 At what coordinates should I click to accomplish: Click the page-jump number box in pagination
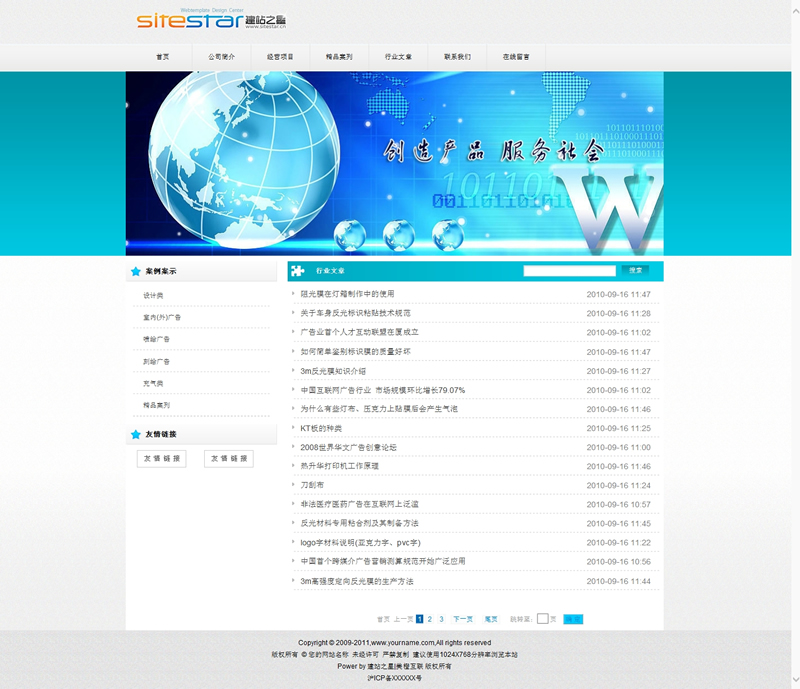tap(542, 619)
